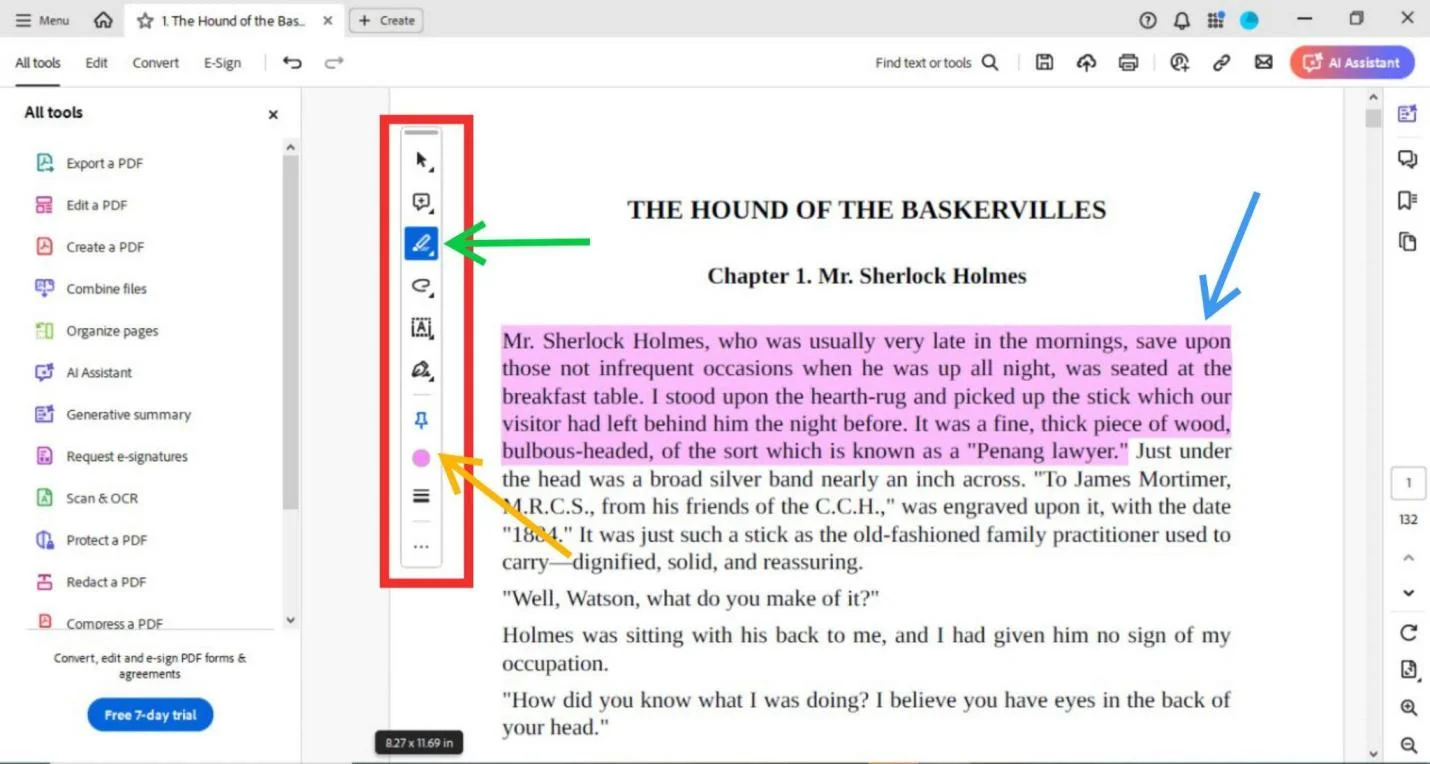The width and height of the screenshot is (1430, 764).
Task: Open Create a PDF tool
Action: (90, 247)
